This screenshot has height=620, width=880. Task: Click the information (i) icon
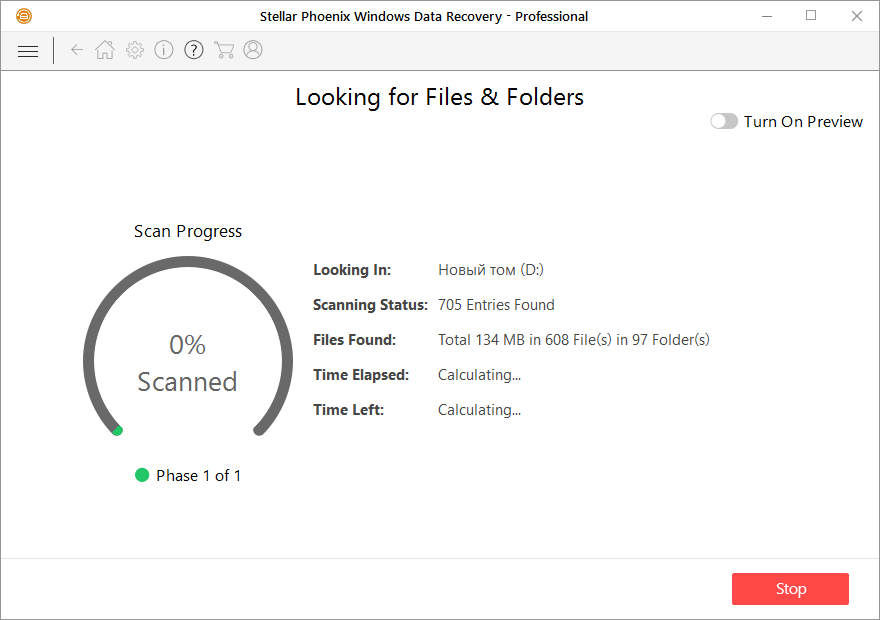(164, 50)
